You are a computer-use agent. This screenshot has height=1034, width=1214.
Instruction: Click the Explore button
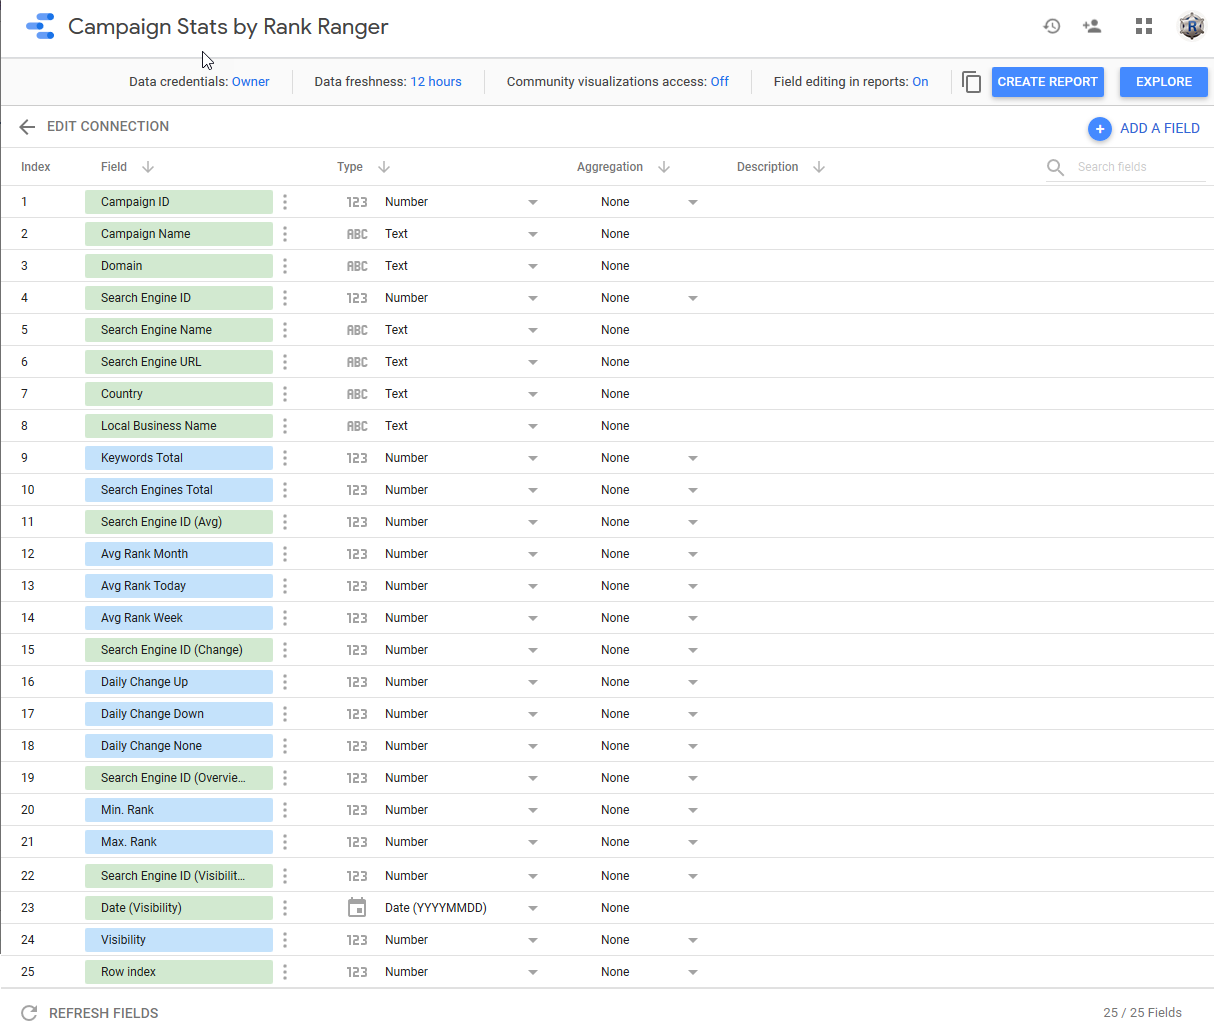(1163, 82)
